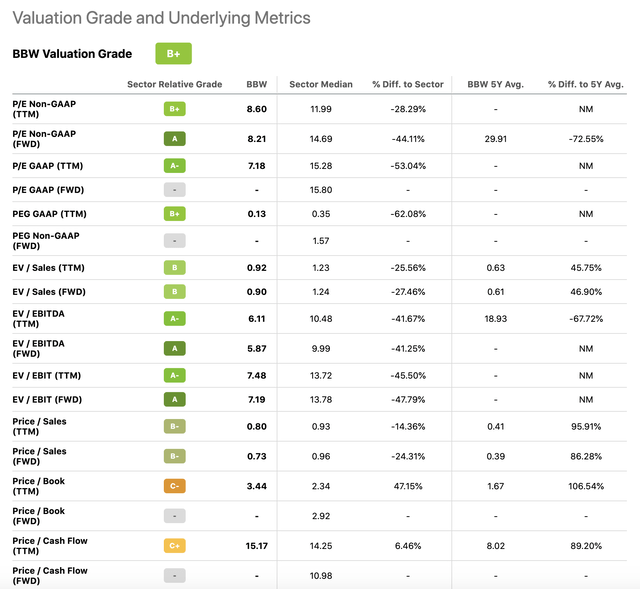
Task: Click B grade badge for EV / Sales (TTM)
Action: point(175,268)
